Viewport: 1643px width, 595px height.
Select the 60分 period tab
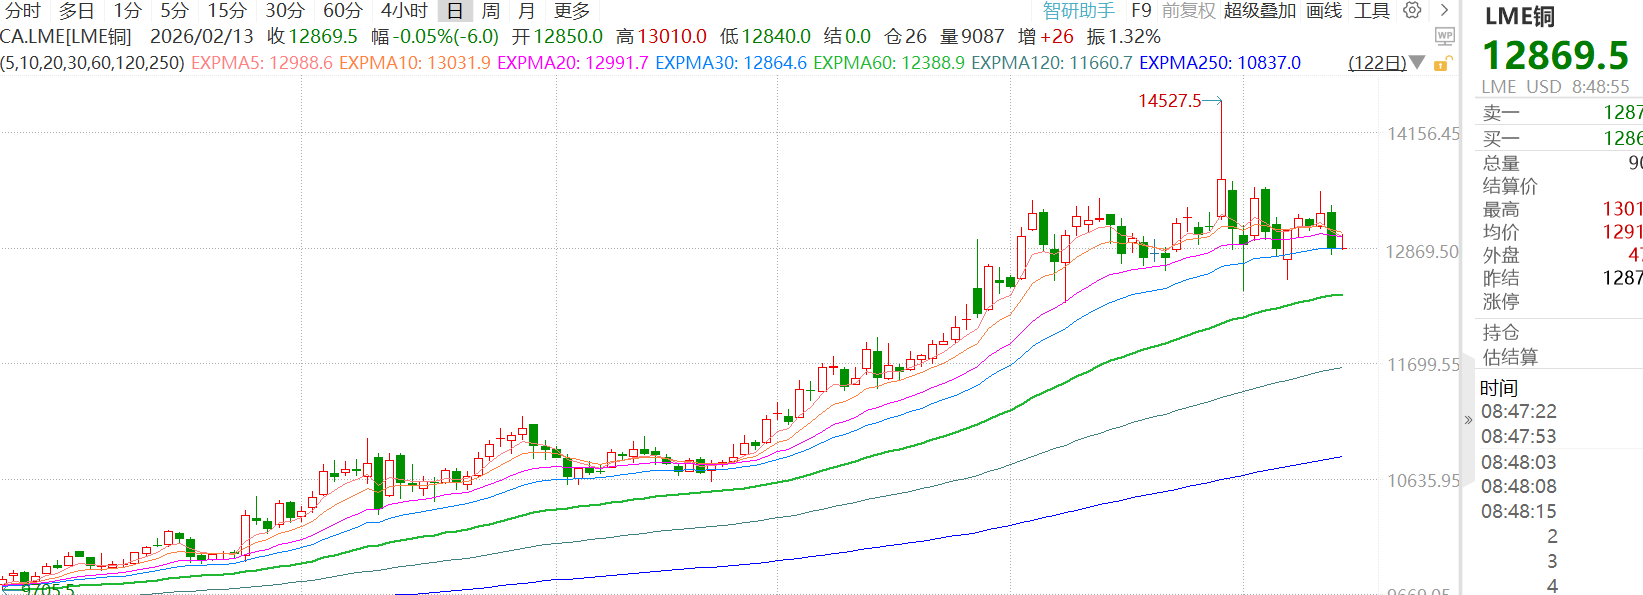point(343,10)
